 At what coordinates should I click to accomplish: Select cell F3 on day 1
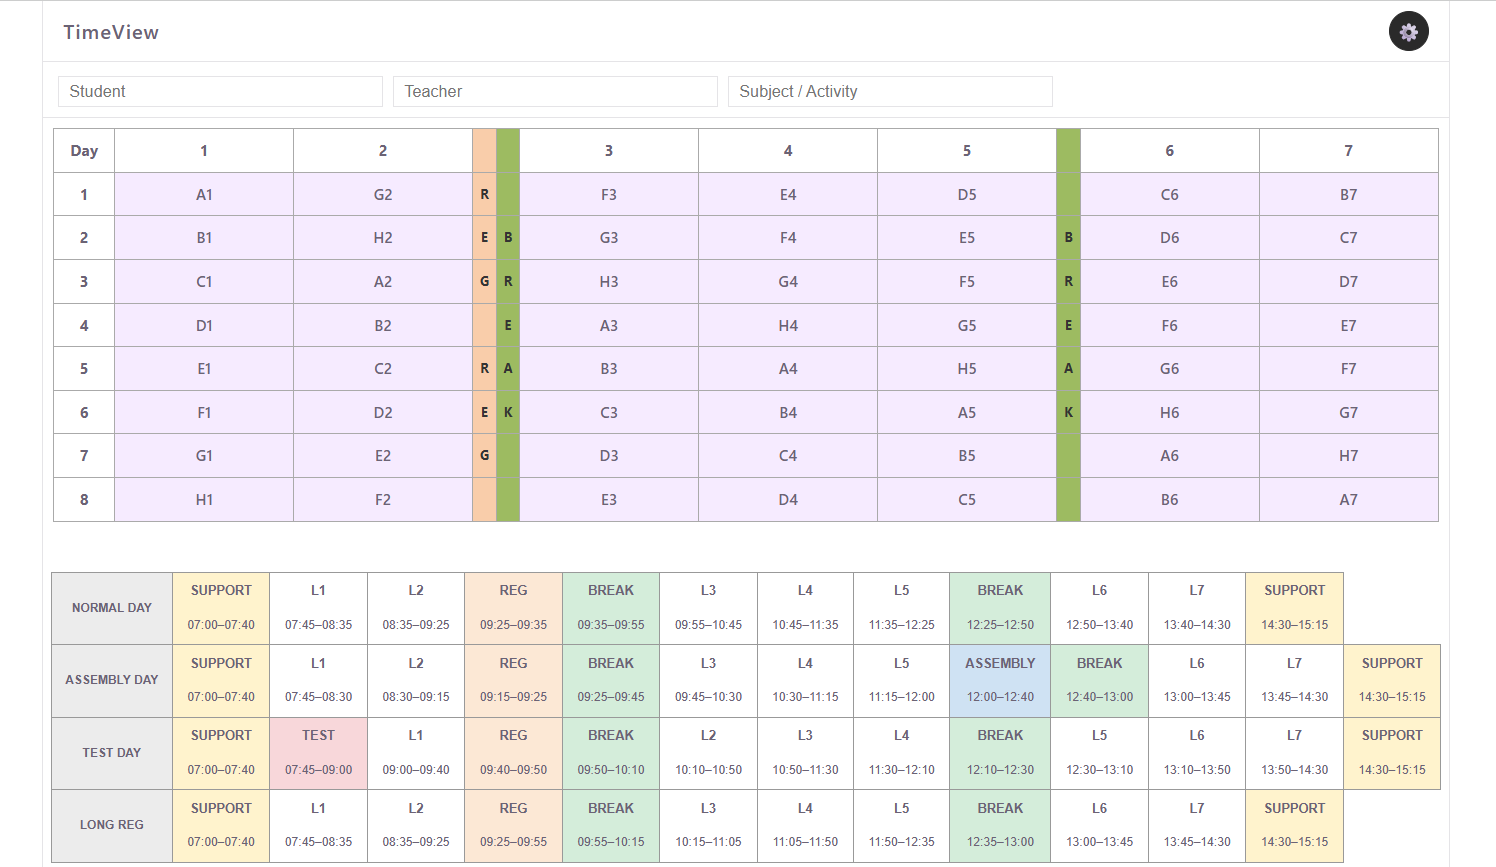pyautogui.click(x=609, y=194)
